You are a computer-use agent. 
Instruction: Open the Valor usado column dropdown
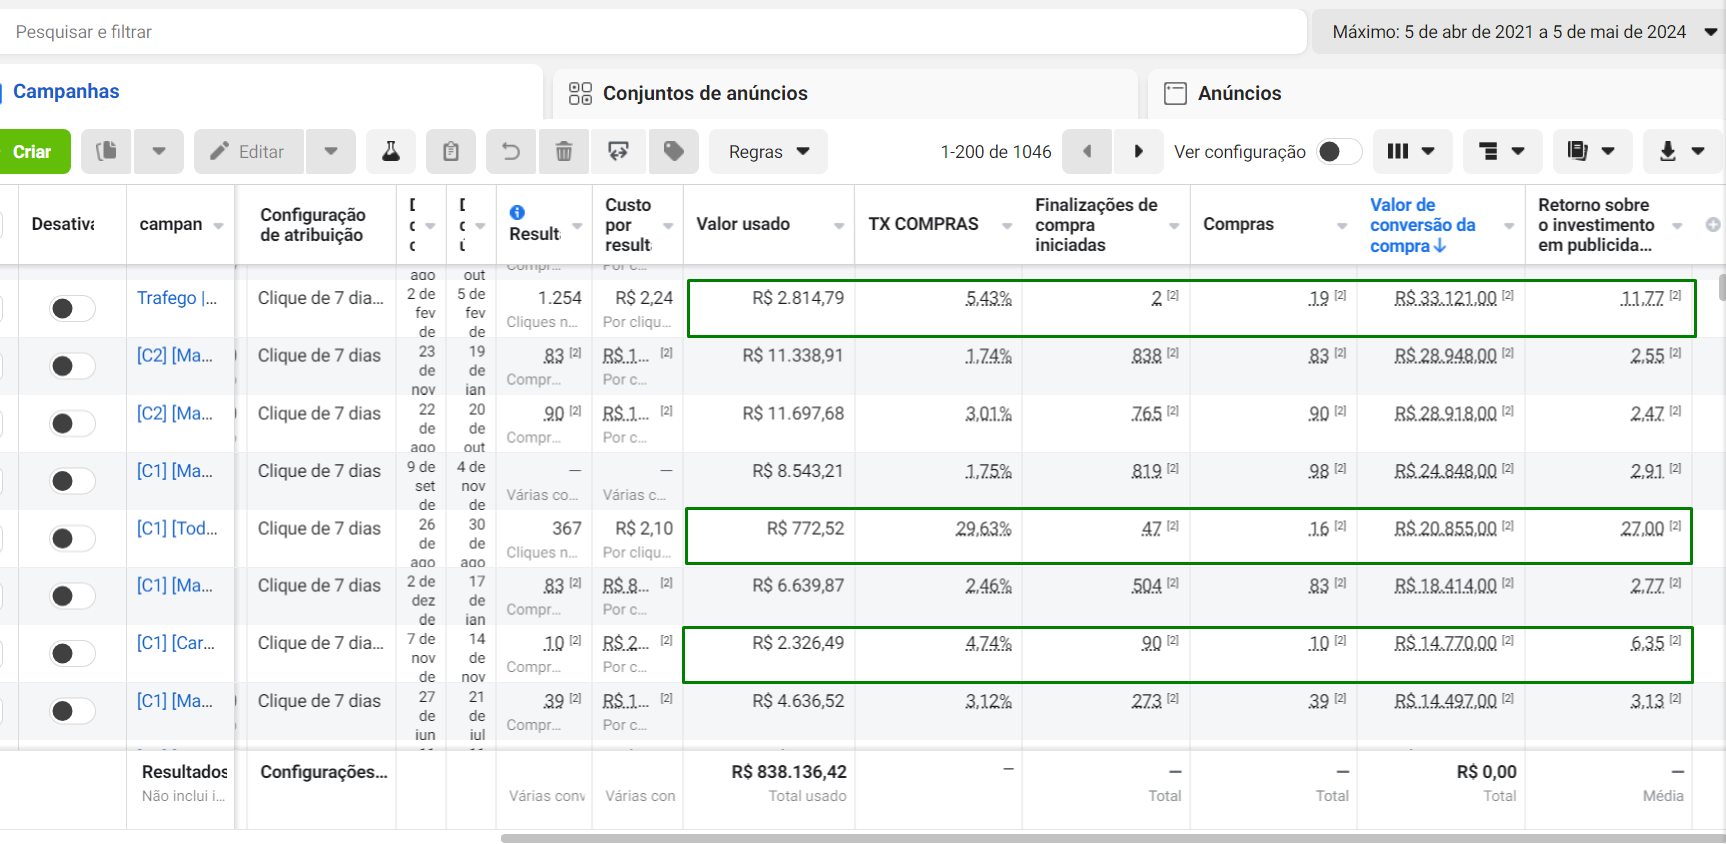tap(839, 226)
